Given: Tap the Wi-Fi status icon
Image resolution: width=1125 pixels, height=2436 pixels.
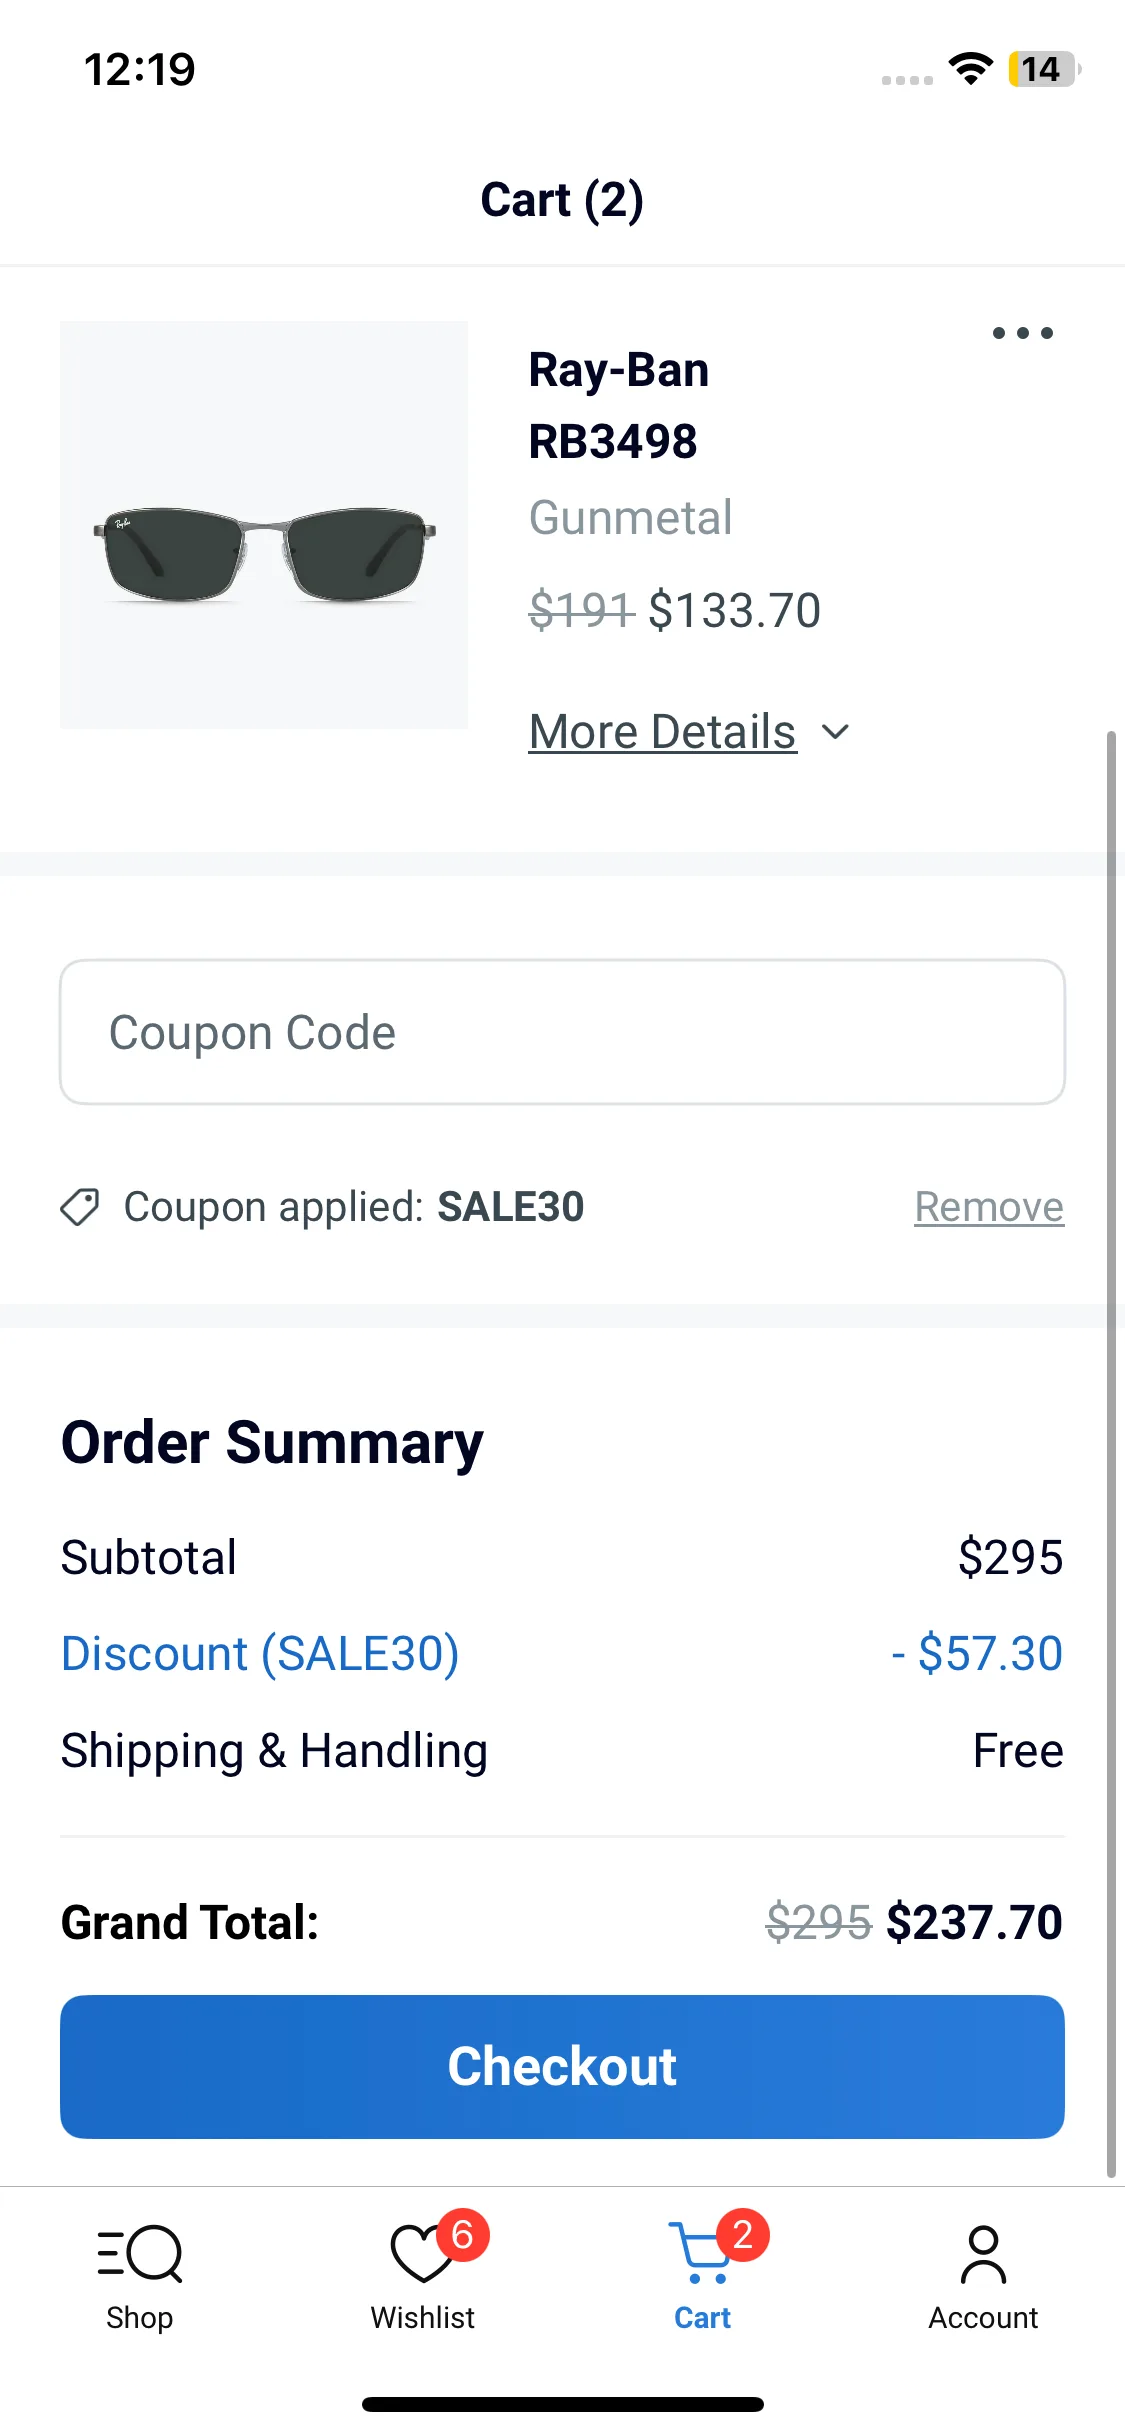Looking at the screenshot, I should point(970,69).
